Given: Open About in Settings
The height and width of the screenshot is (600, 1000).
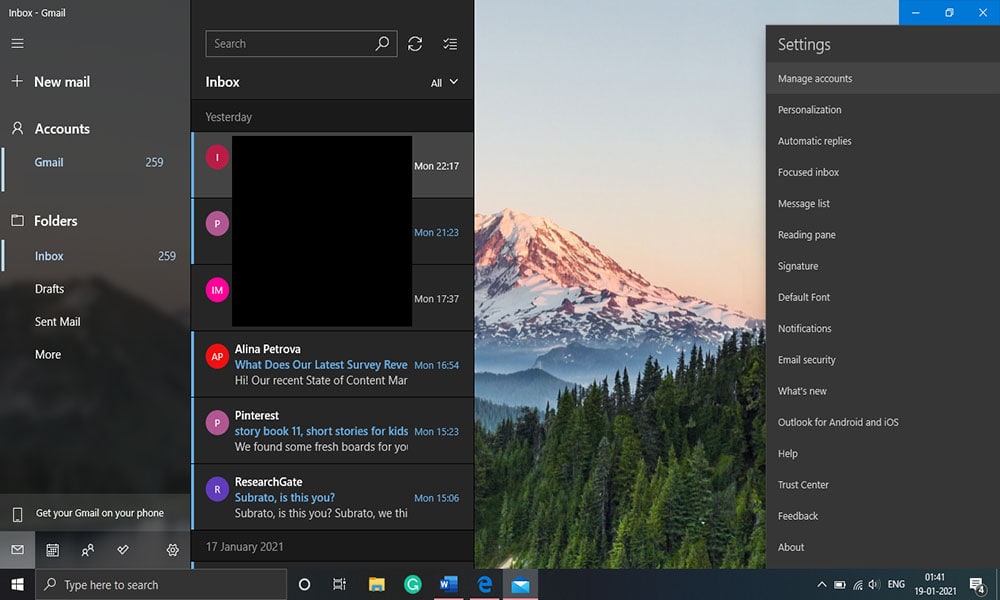Looking at the screenshot, I should pyautogui.click(x=883, y=547).
